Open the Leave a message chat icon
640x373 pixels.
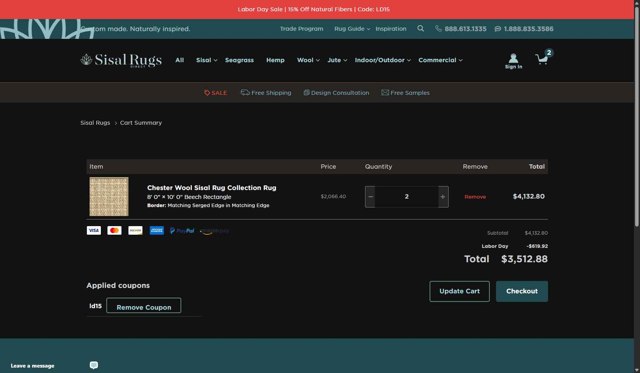pos(93,365)
